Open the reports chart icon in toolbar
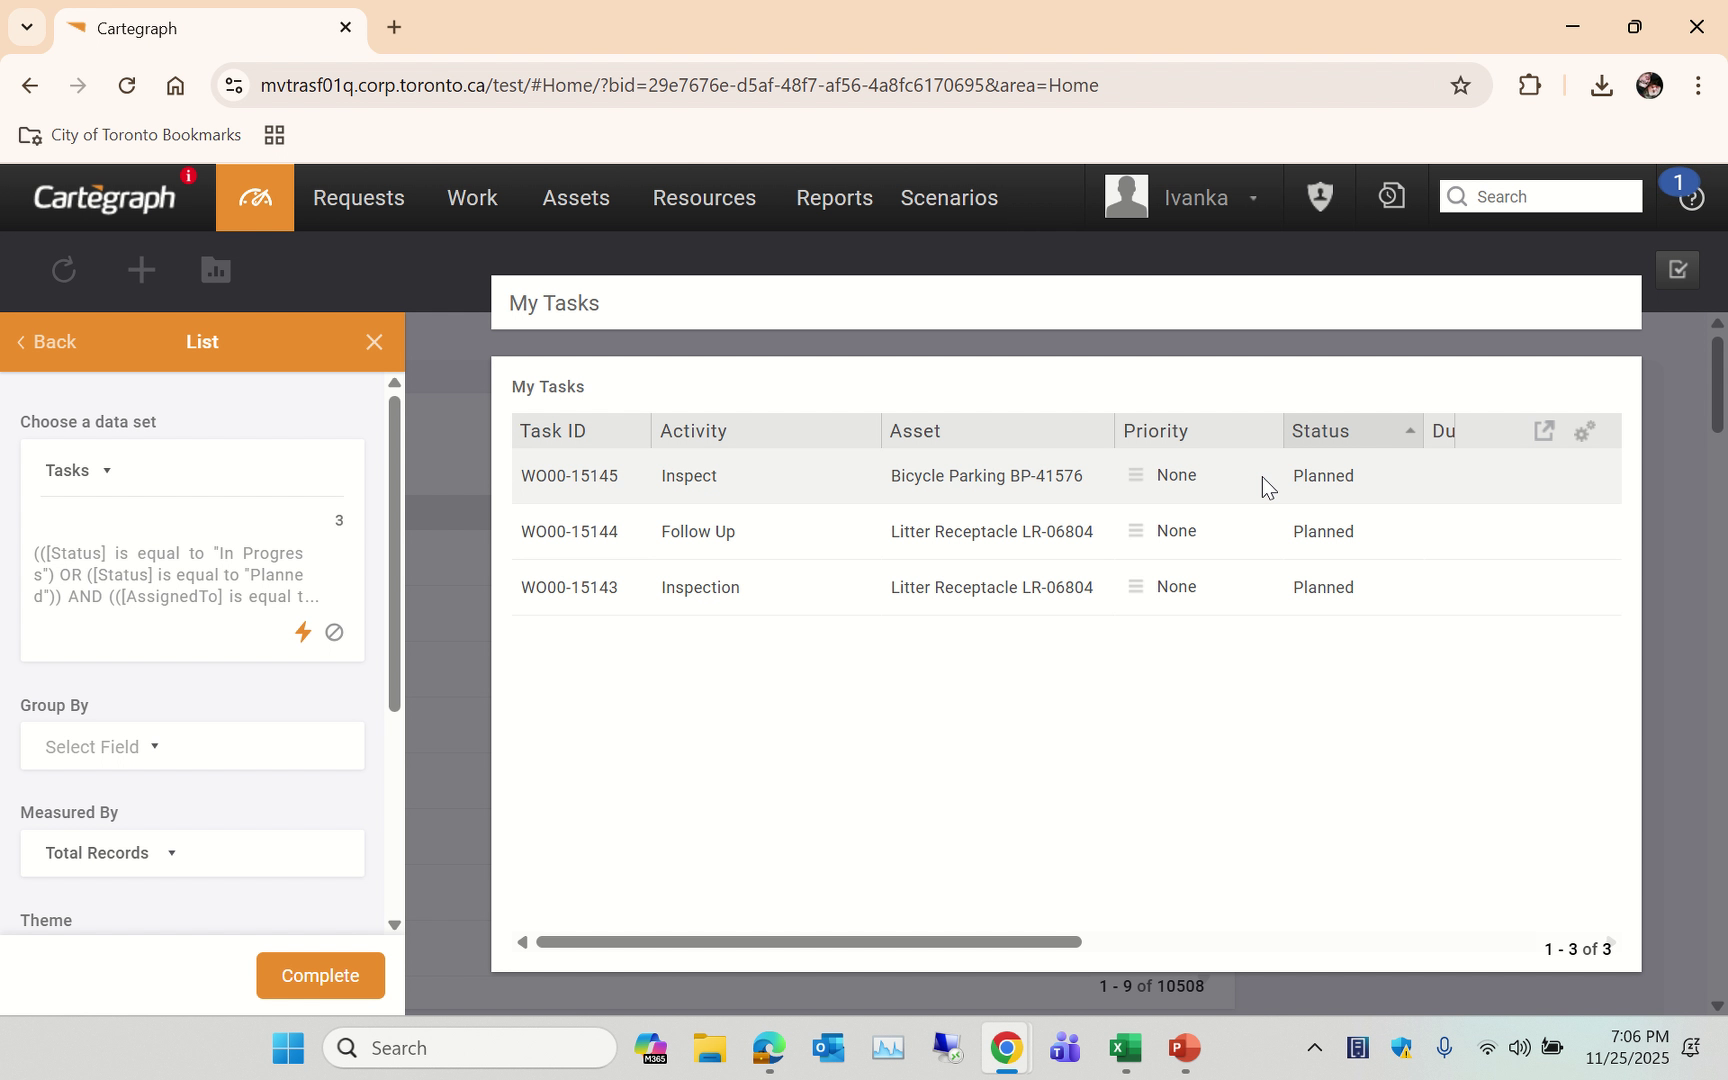 215,270
